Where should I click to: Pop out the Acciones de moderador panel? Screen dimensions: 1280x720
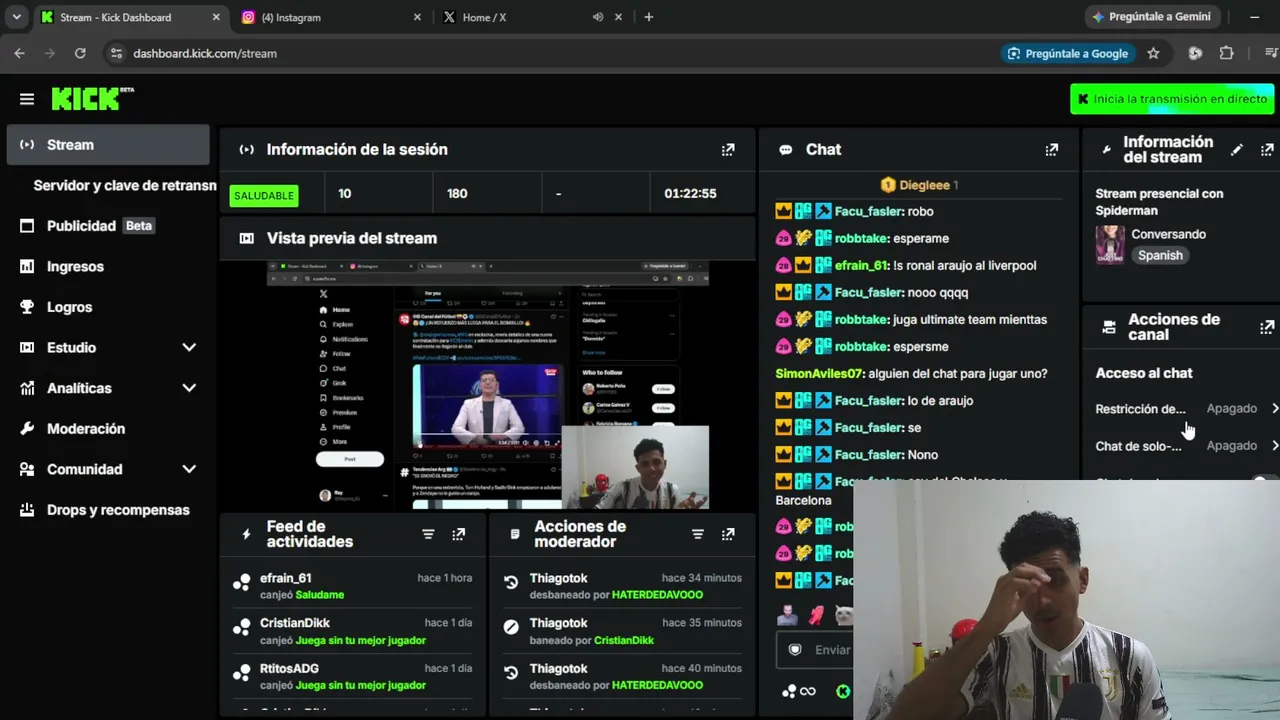[x=728, y=534]
